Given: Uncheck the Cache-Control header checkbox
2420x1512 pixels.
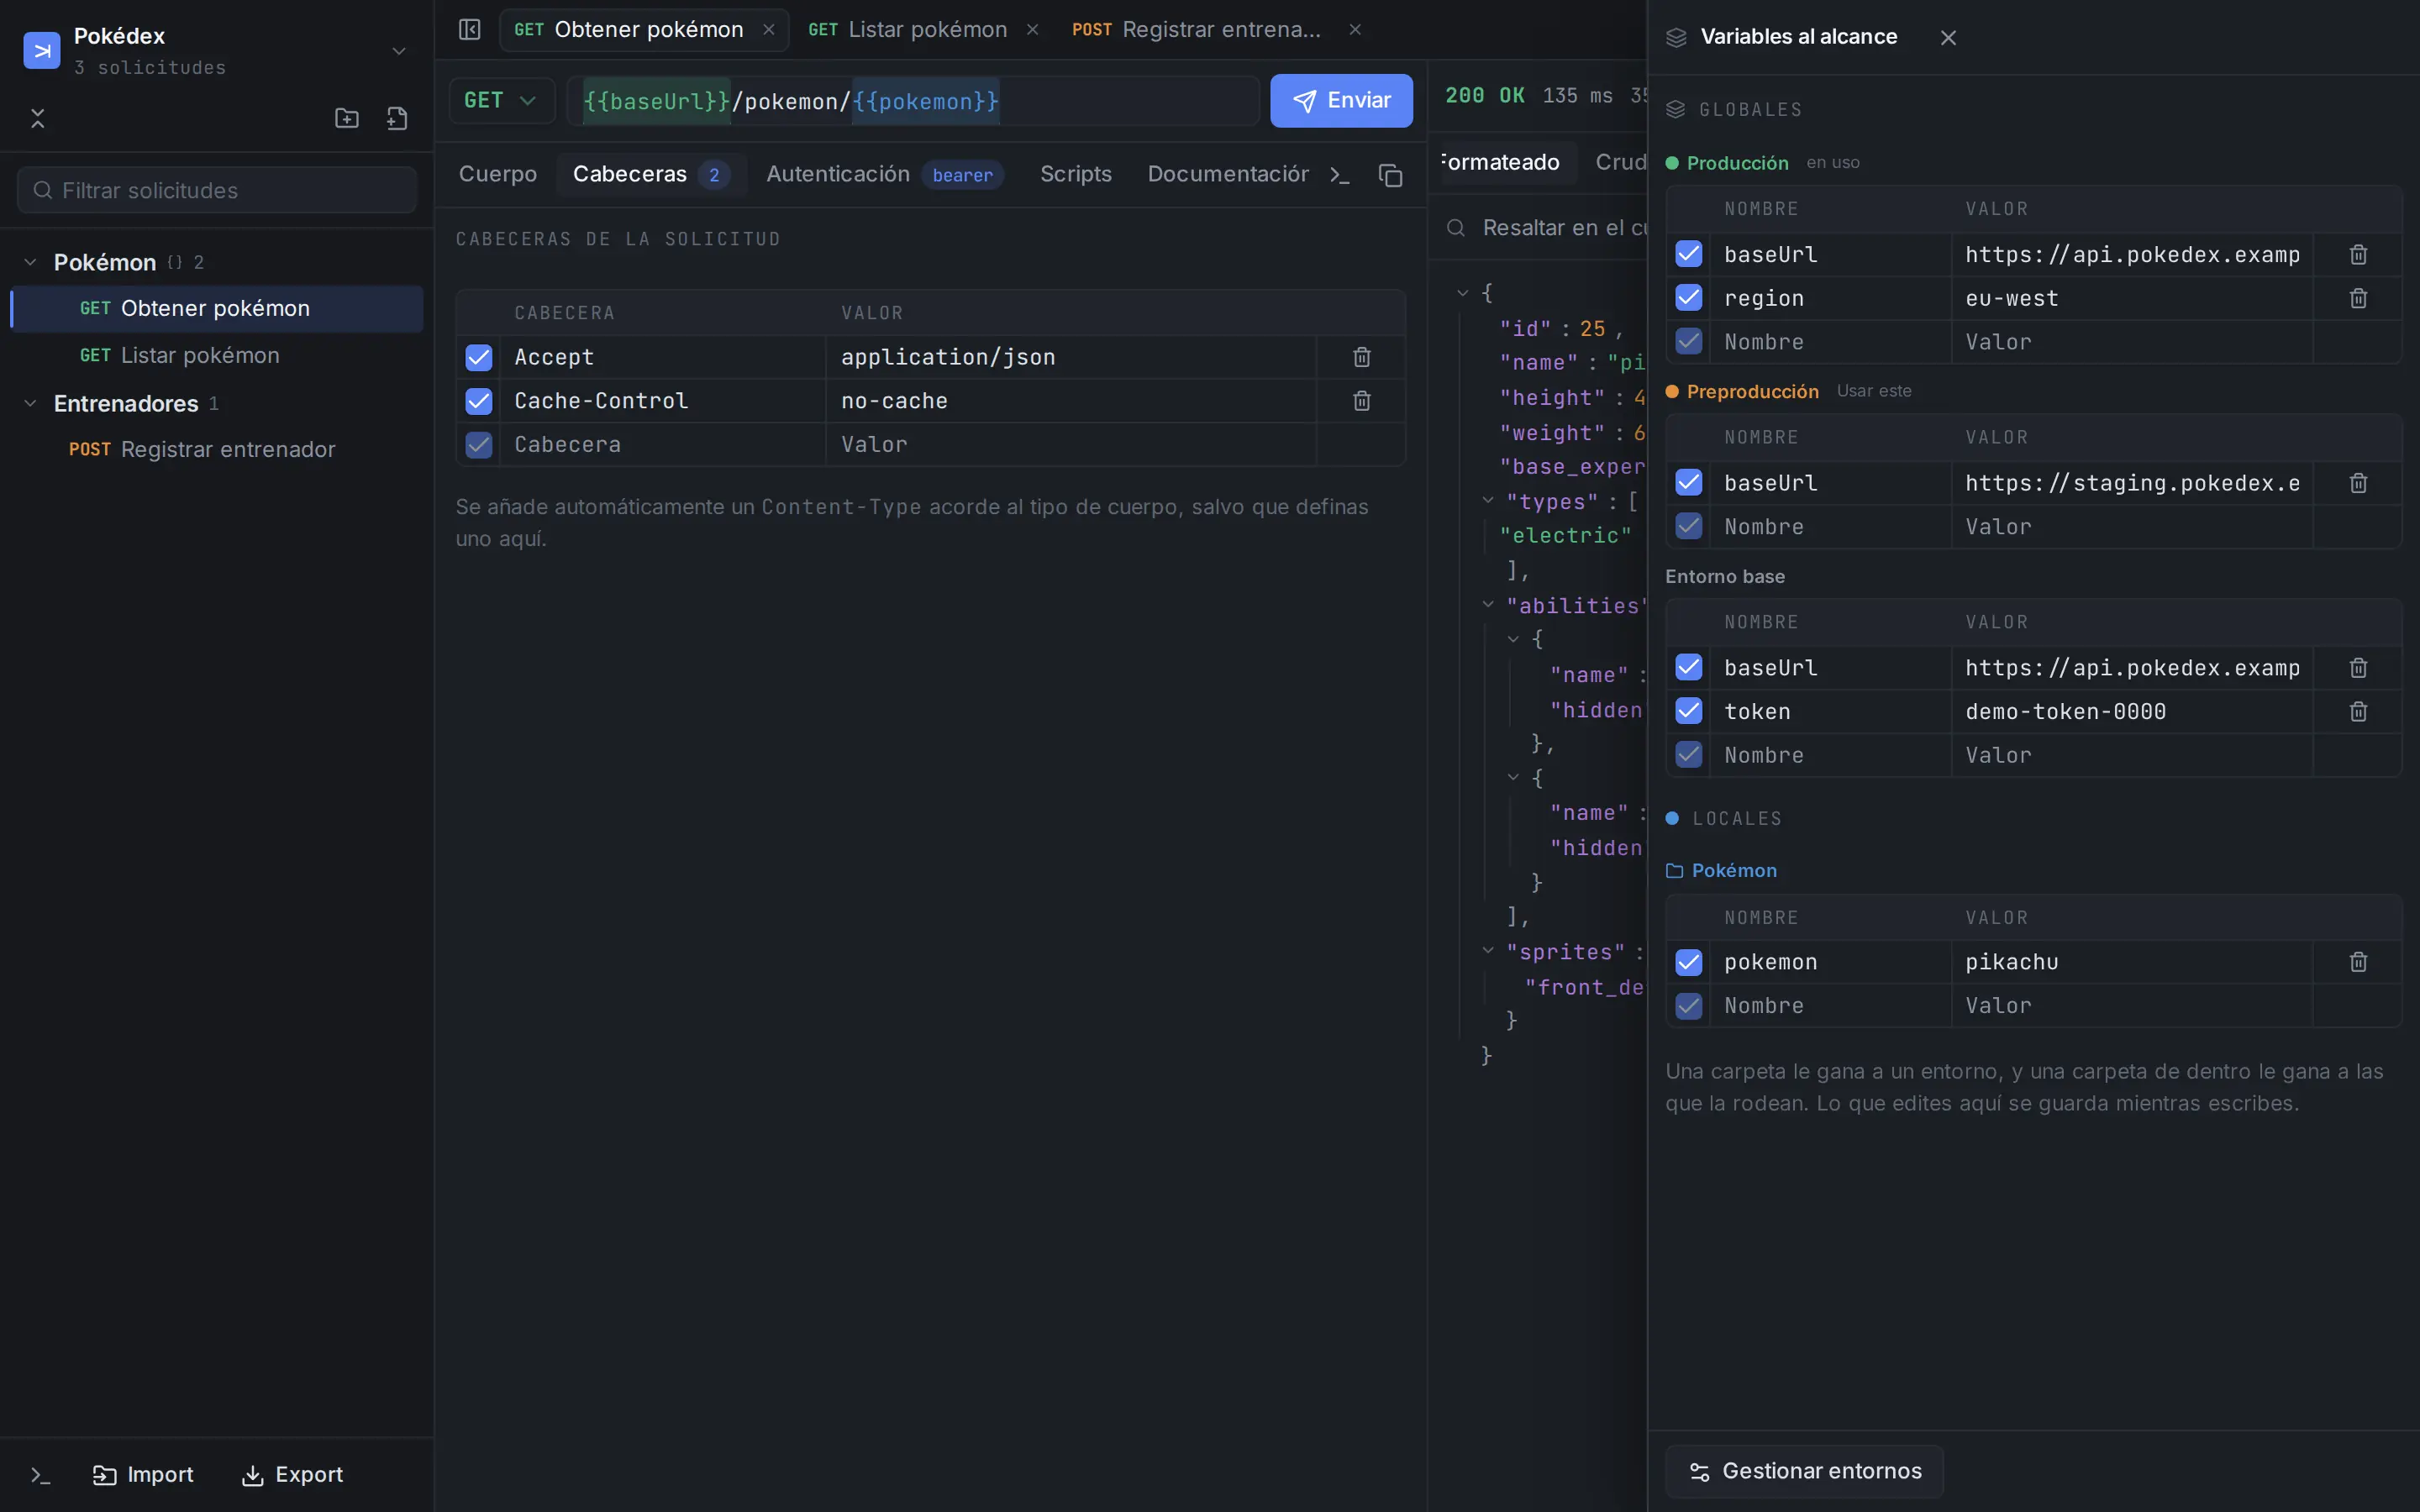Looking at the screenshot, I should pos(479,401).
